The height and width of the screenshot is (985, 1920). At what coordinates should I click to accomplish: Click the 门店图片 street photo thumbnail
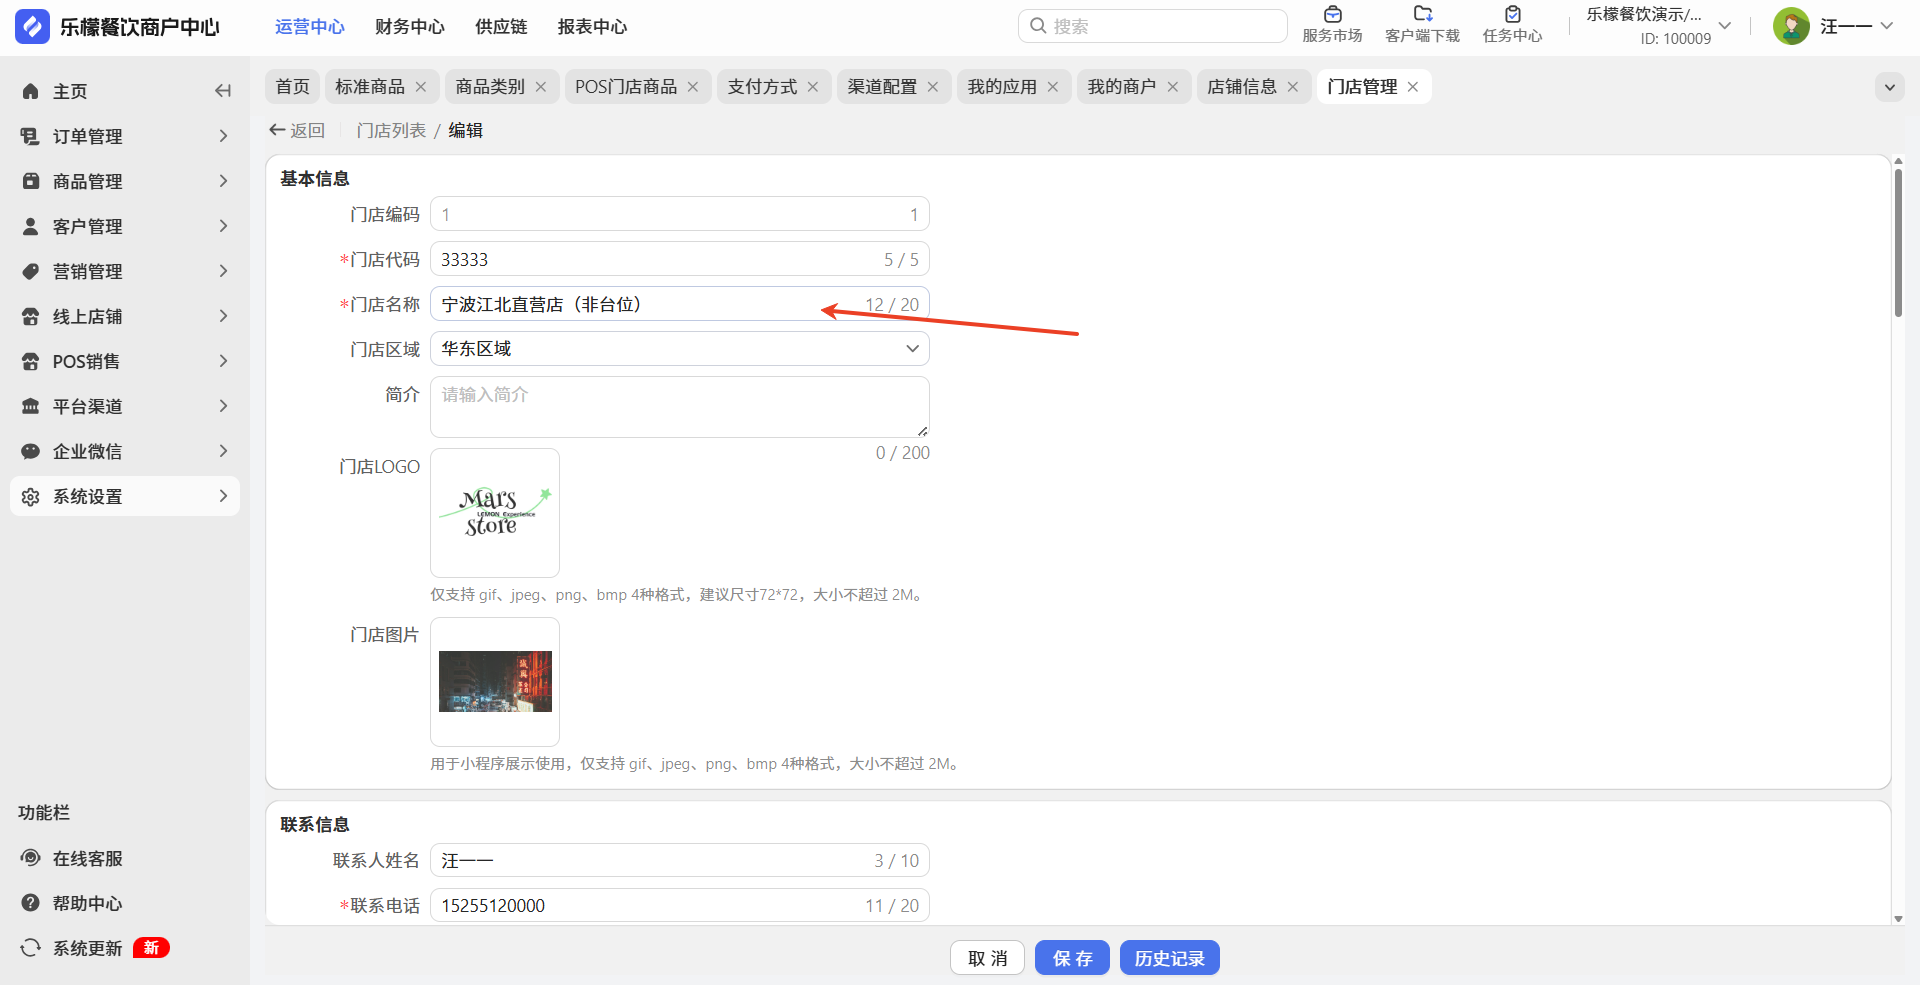click(x=495, y=682)
